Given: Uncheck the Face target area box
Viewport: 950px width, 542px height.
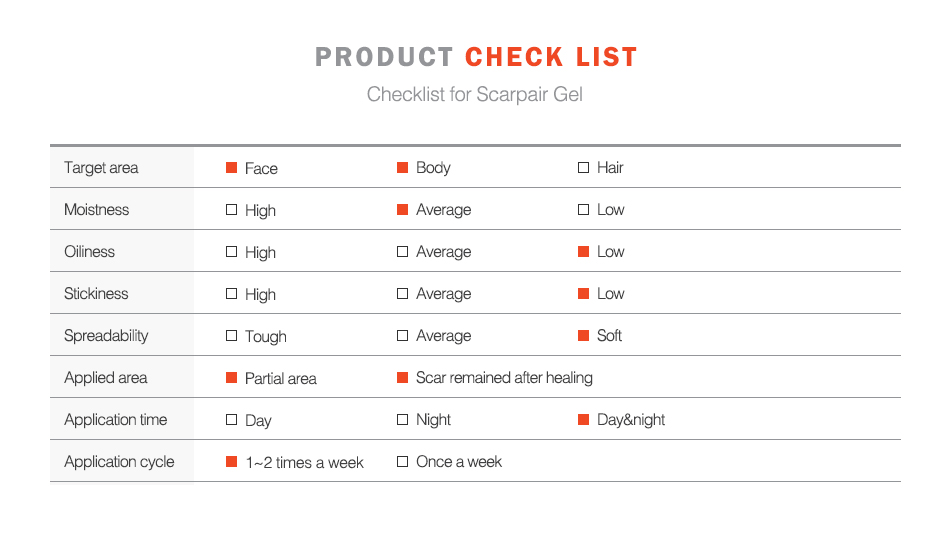Looking at the screenshot, I should (232, 168).
